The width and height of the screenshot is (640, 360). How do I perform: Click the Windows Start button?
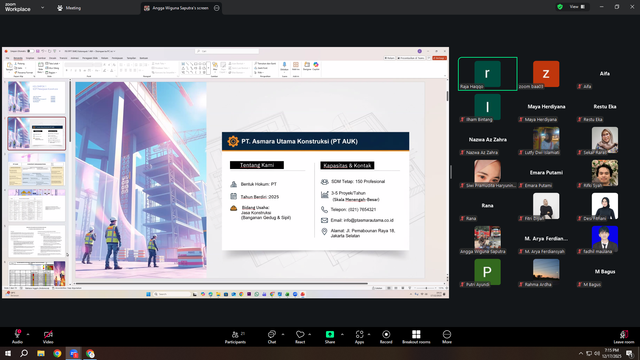8,353
